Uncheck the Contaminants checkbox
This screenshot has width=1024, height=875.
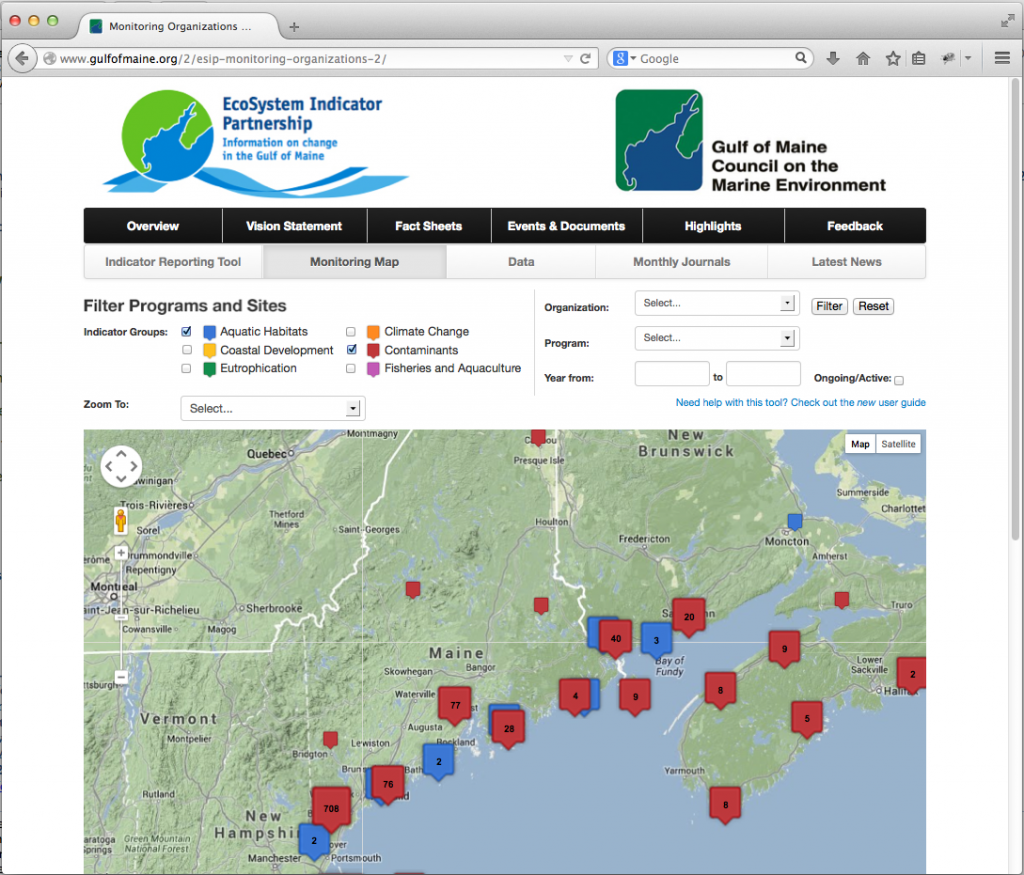pos(351,349)
